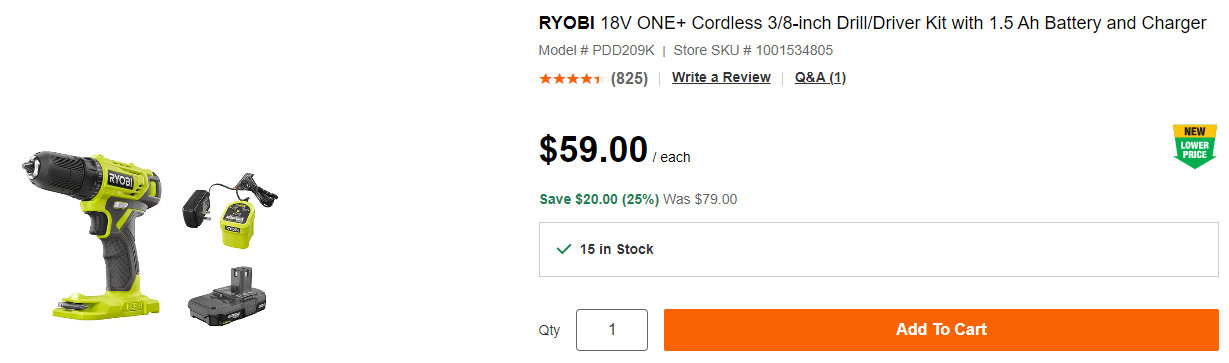
Task: Add the drill kit to cart
Action: [941, 330]
